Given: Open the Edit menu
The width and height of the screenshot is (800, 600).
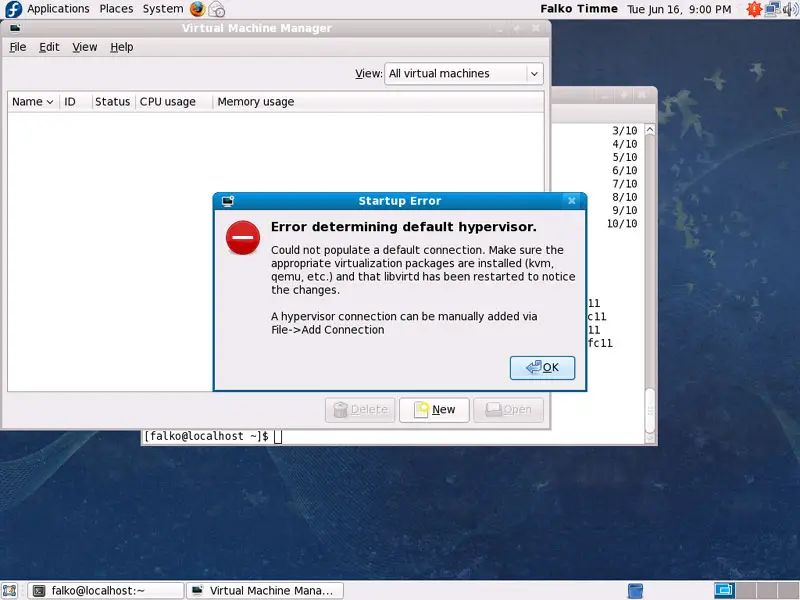Looking at the screenshot, I should (49, 47).
